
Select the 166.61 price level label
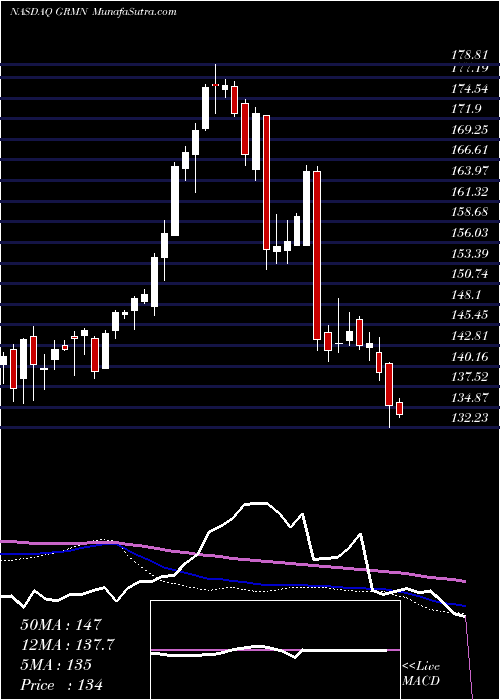468,150
